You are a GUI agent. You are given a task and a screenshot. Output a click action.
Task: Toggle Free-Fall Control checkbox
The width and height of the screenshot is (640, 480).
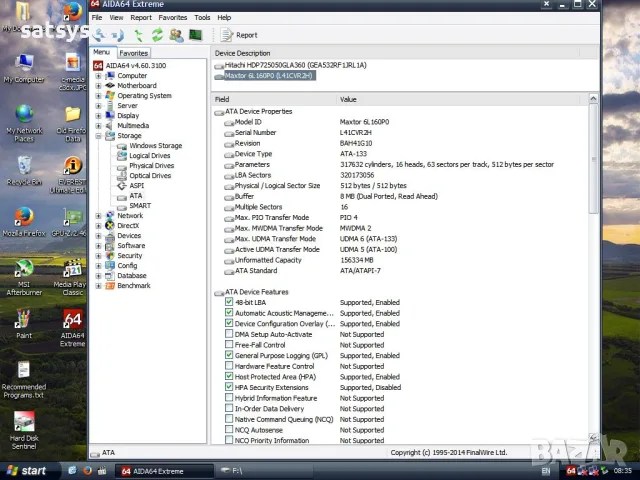pos(229,344)
